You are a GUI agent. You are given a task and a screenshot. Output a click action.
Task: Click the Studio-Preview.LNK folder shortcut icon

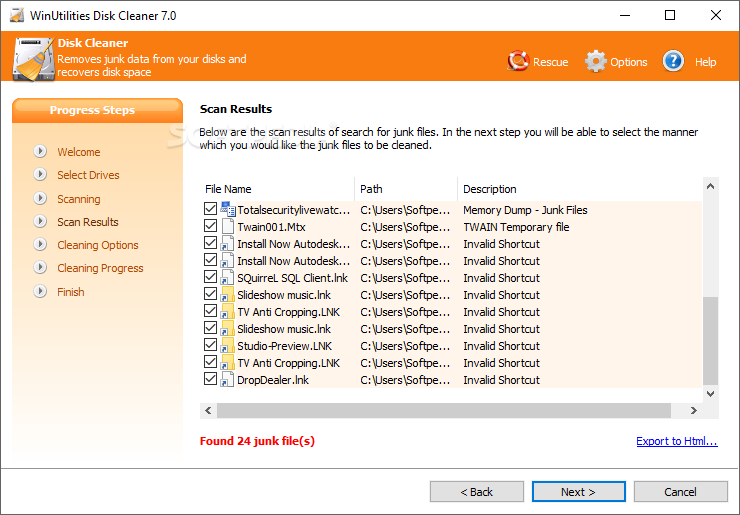point(227,346)
